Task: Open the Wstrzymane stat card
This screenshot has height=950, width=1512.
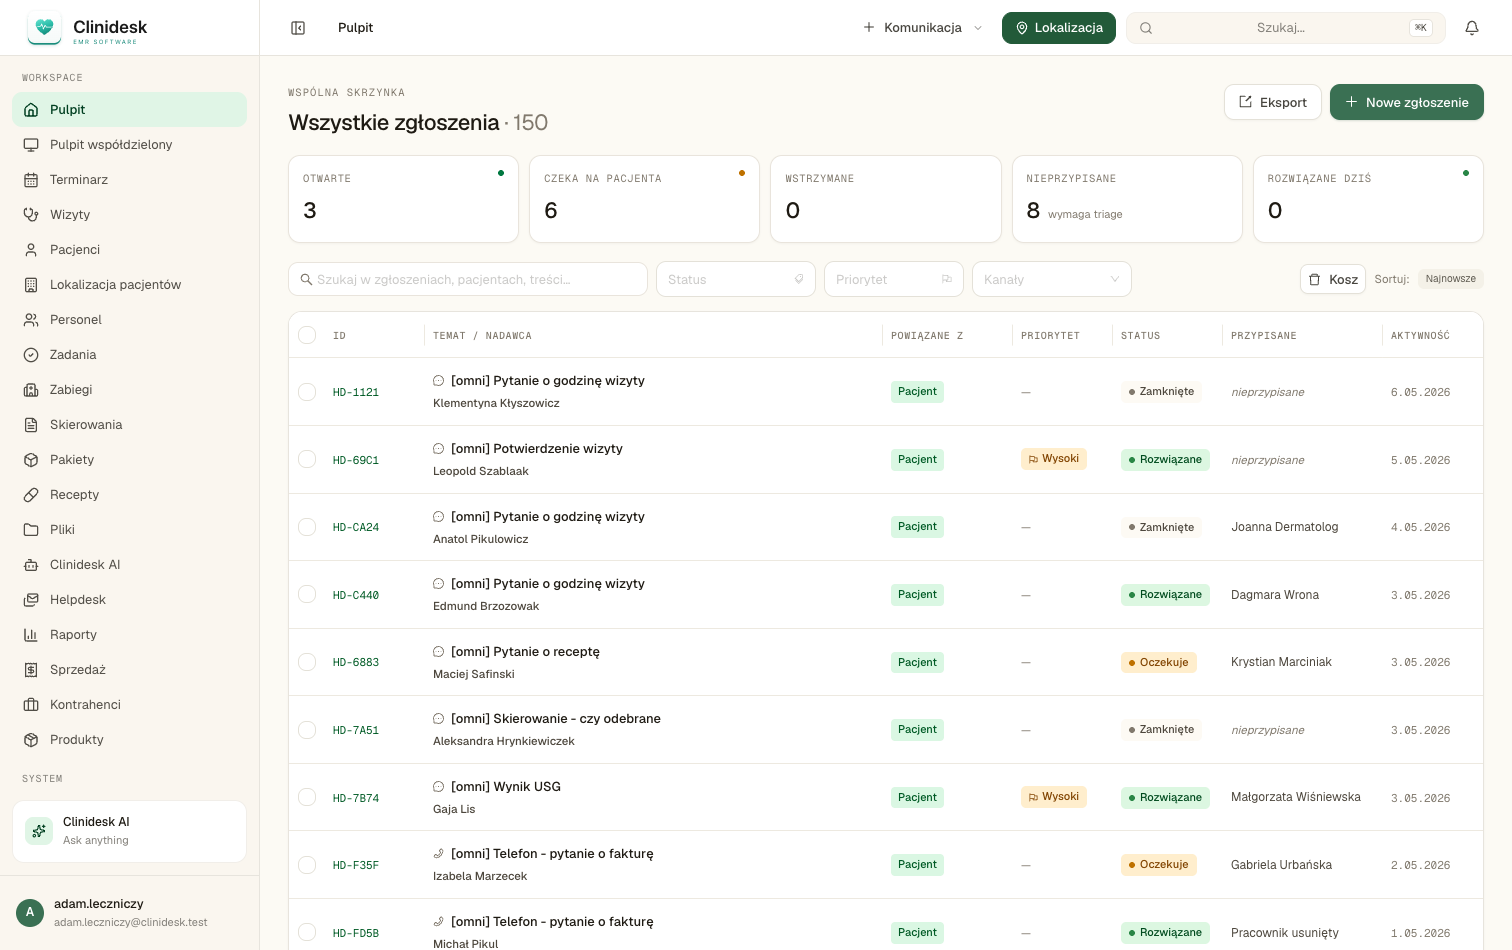Action: (886, 199)
